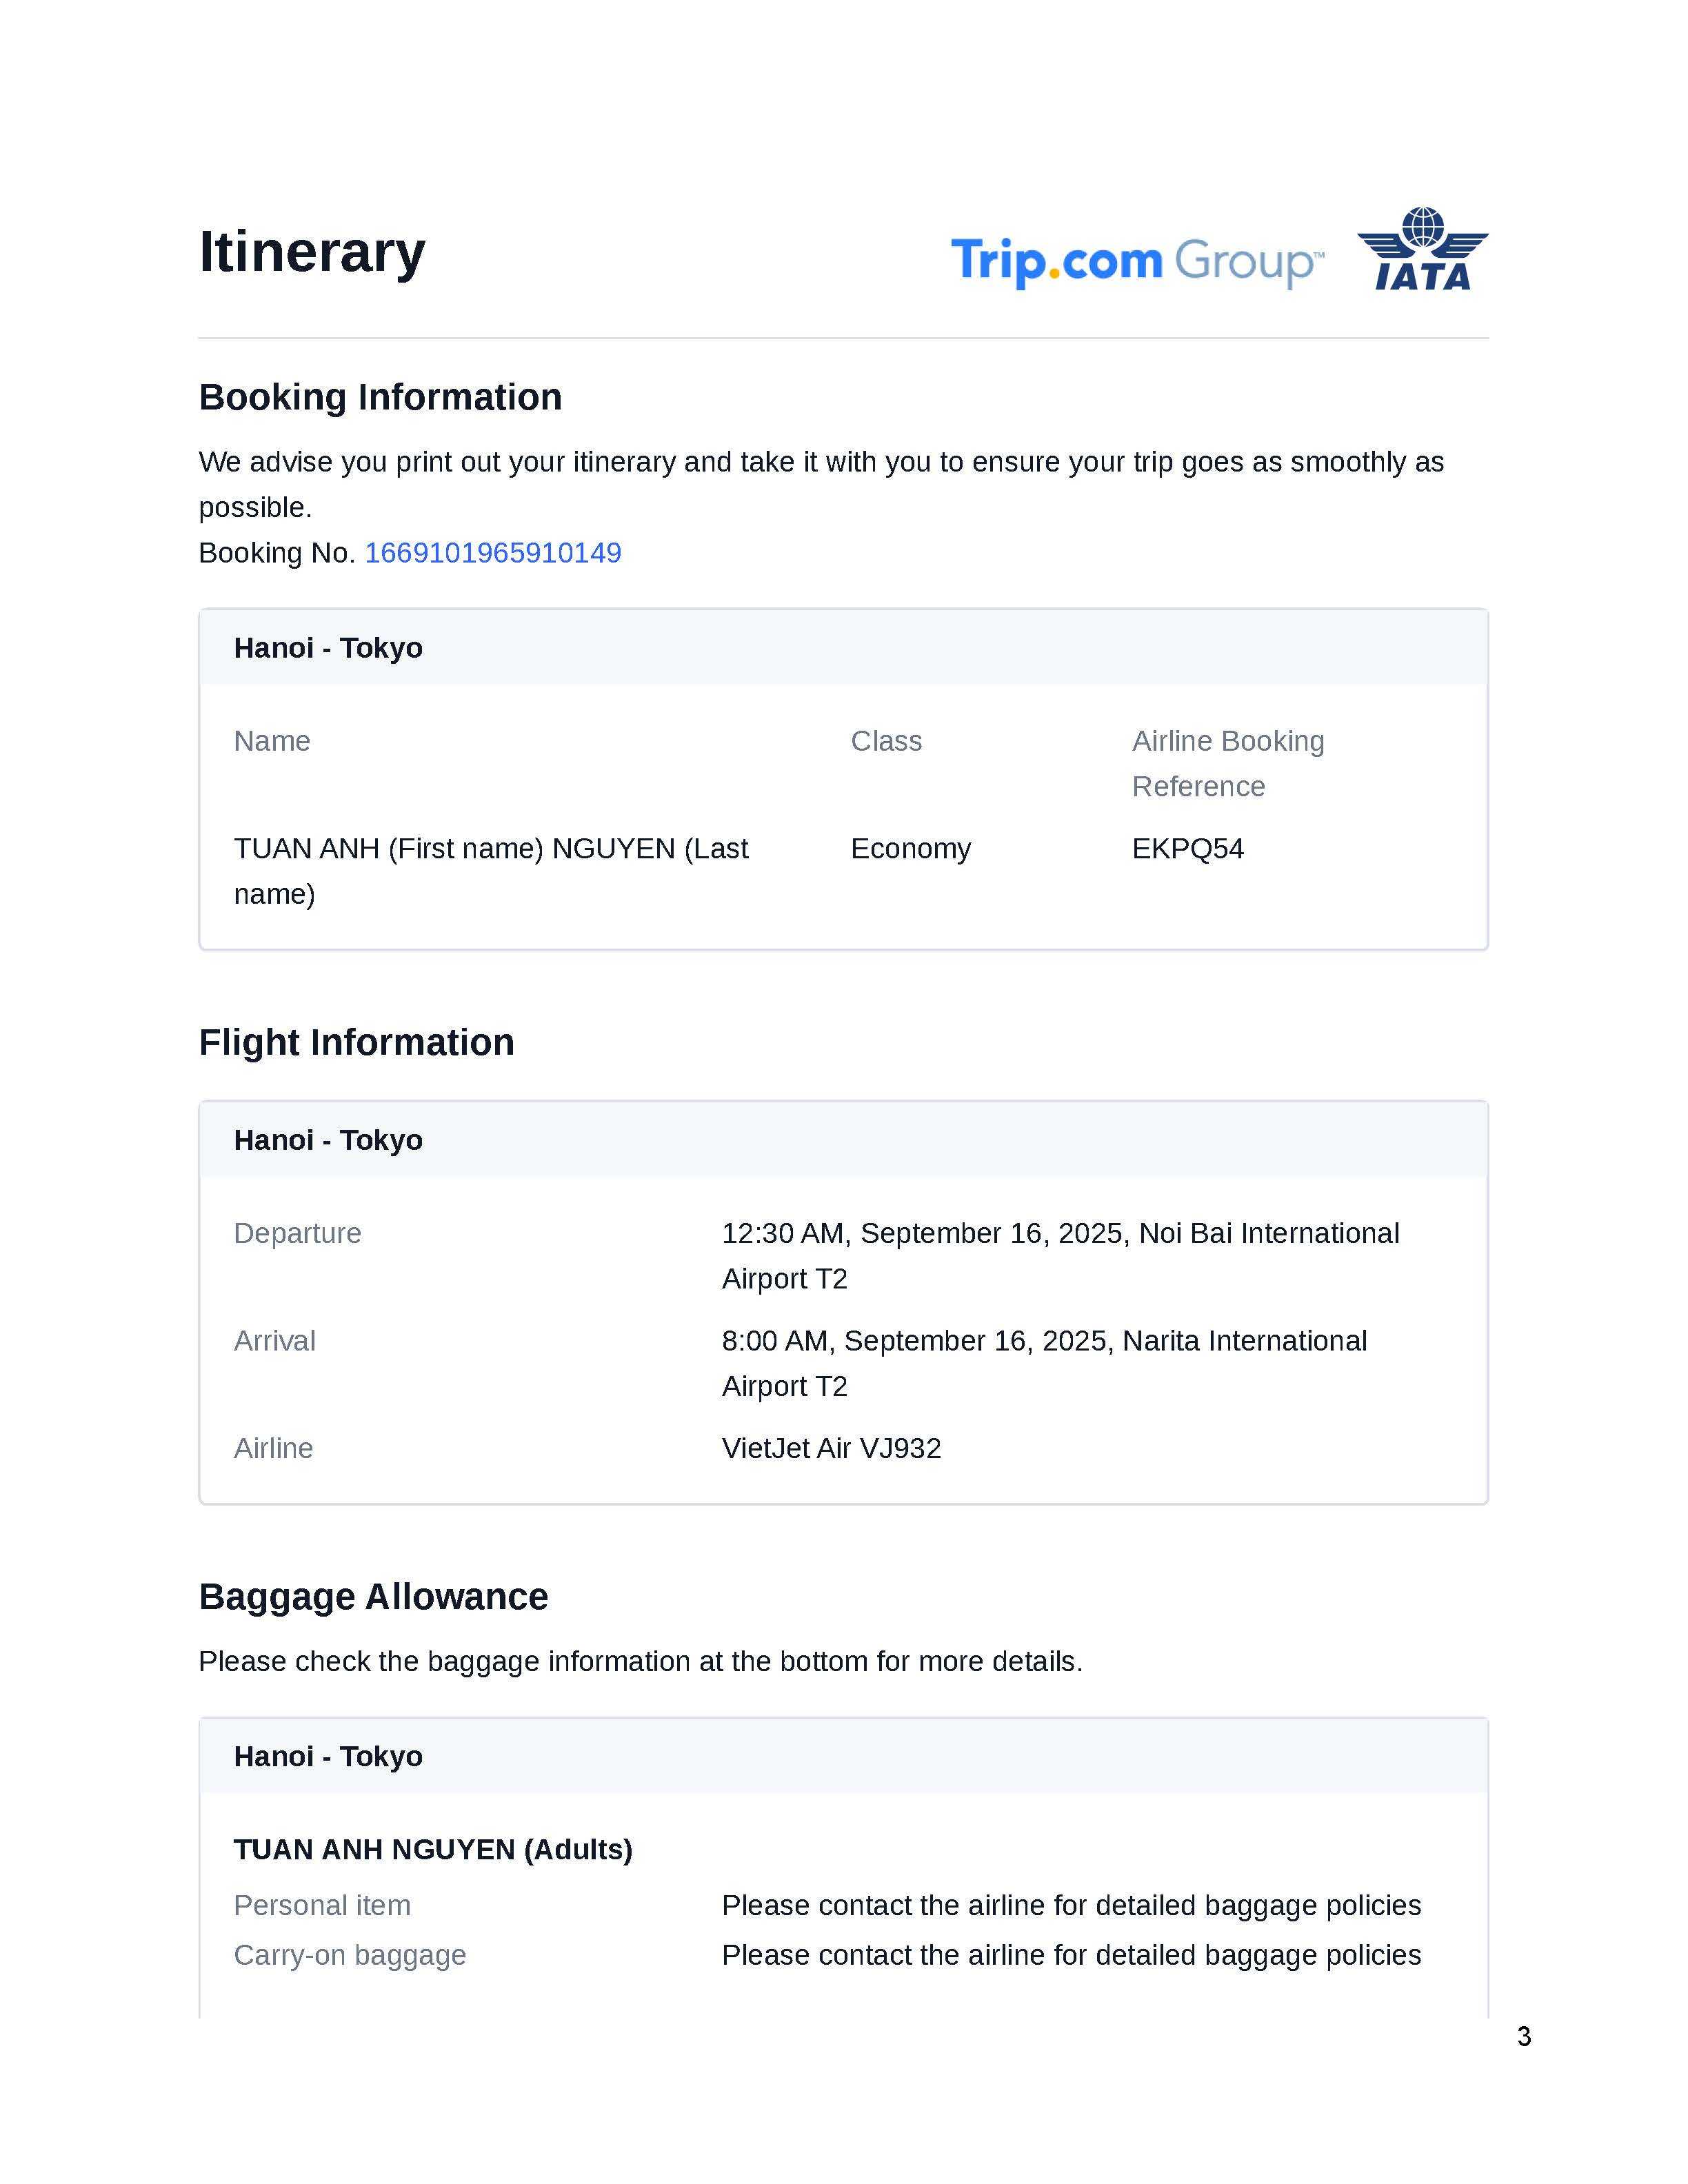Click the IATA winged globe logo
1688x2184 pixels.
tap(1422, 249)
